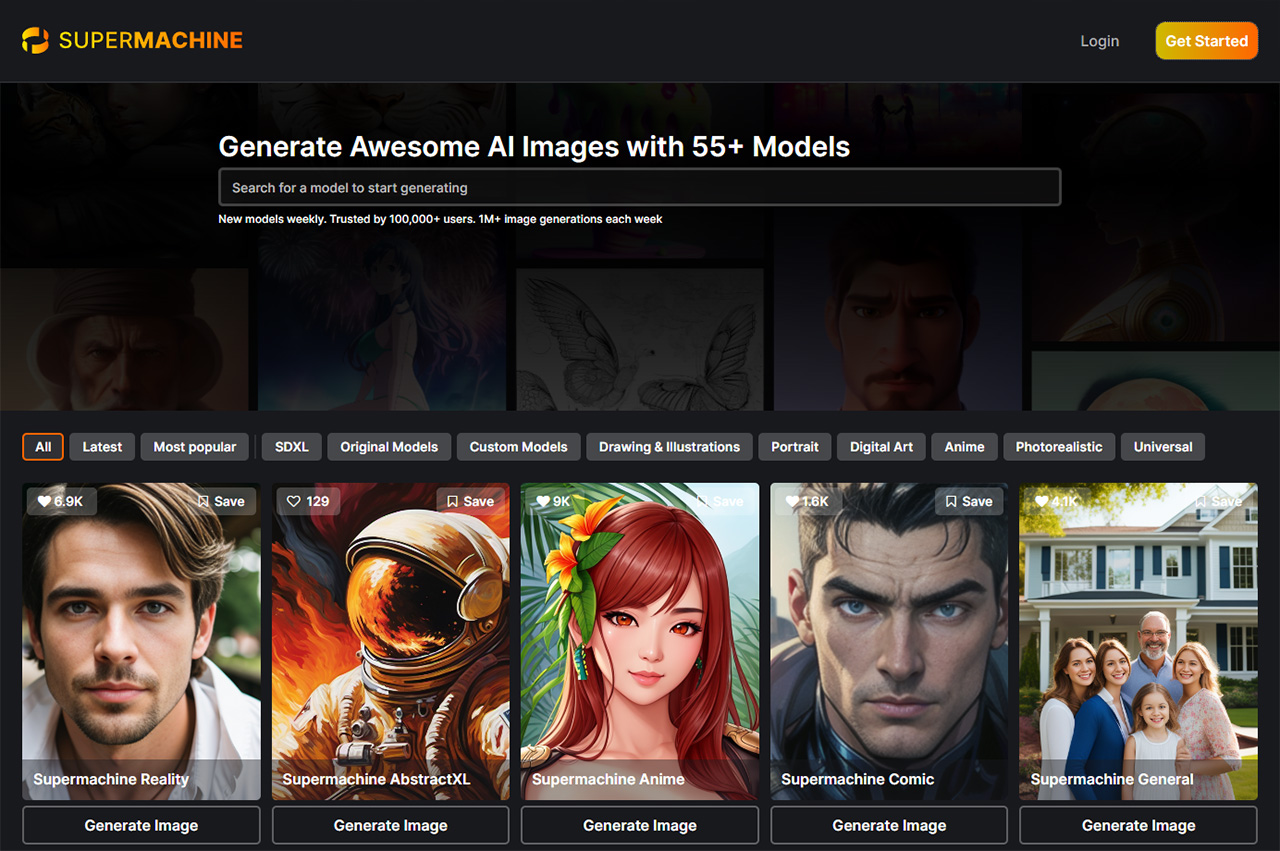Show only SDXL models

coord(292,447)
